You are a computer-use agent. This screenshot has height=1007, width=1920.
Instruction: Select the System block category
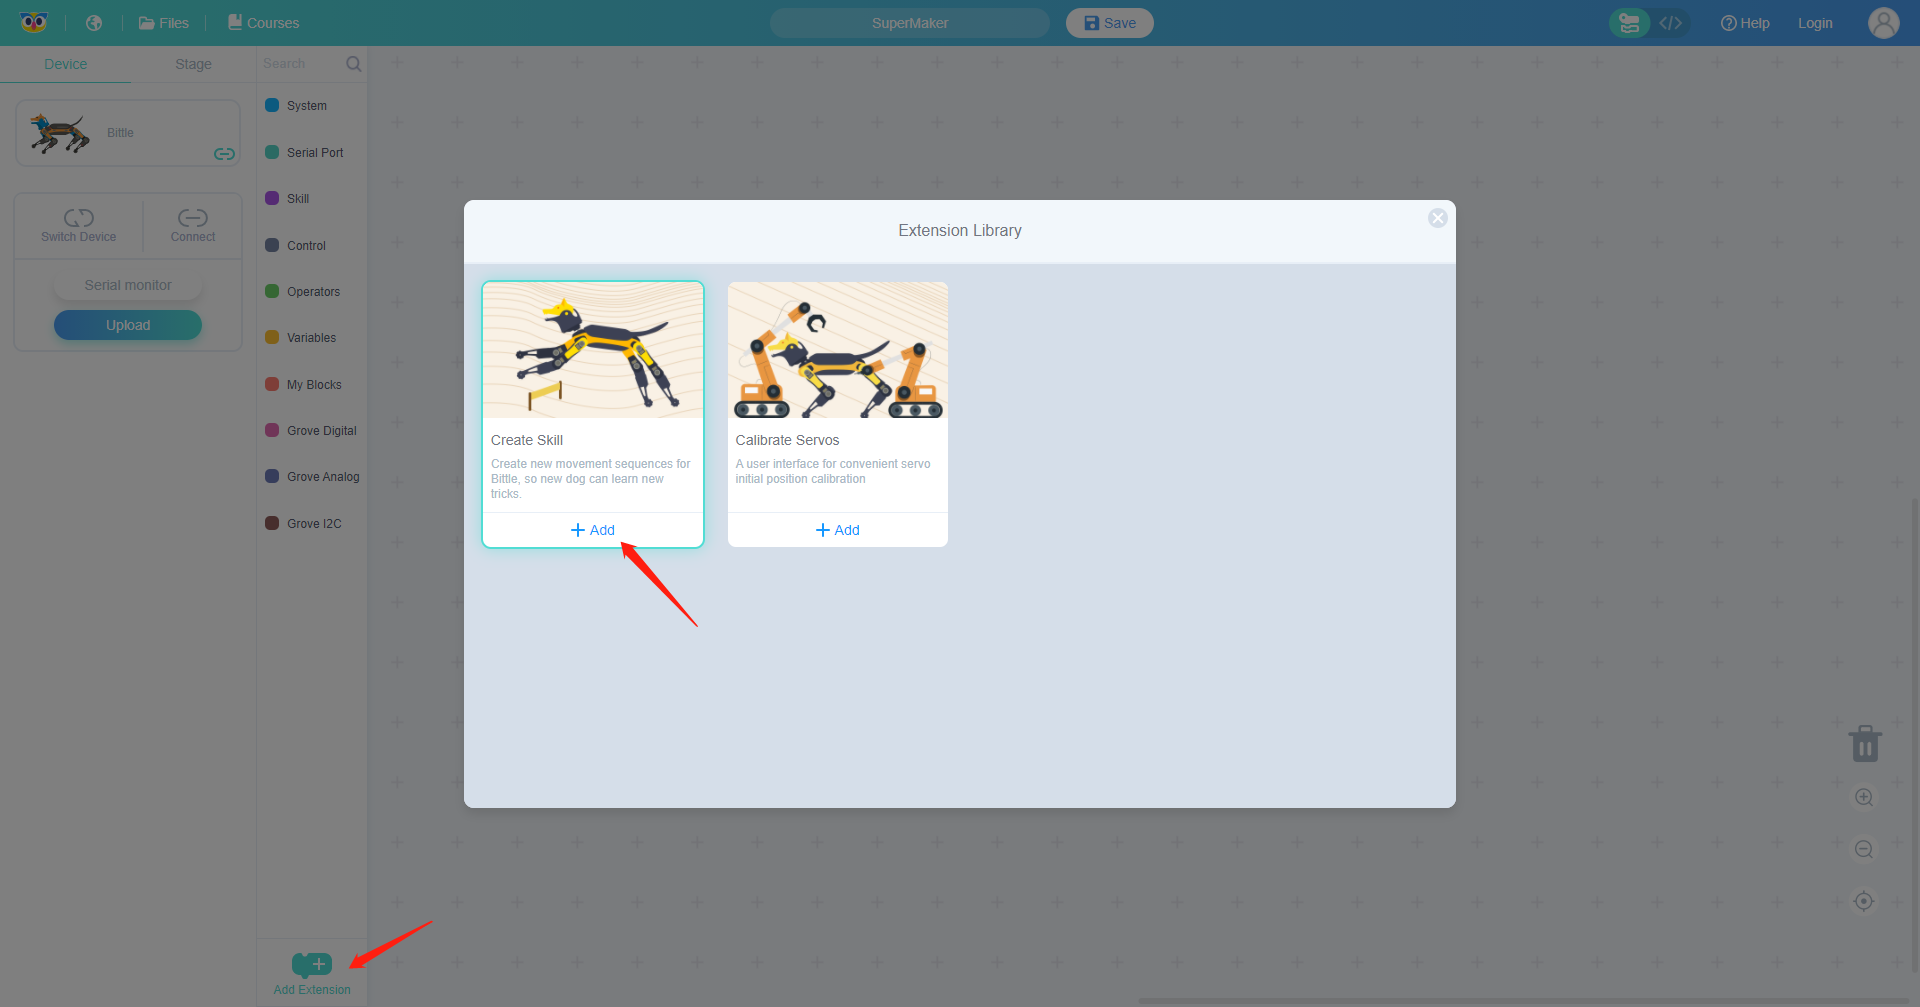tap(296, 106)
